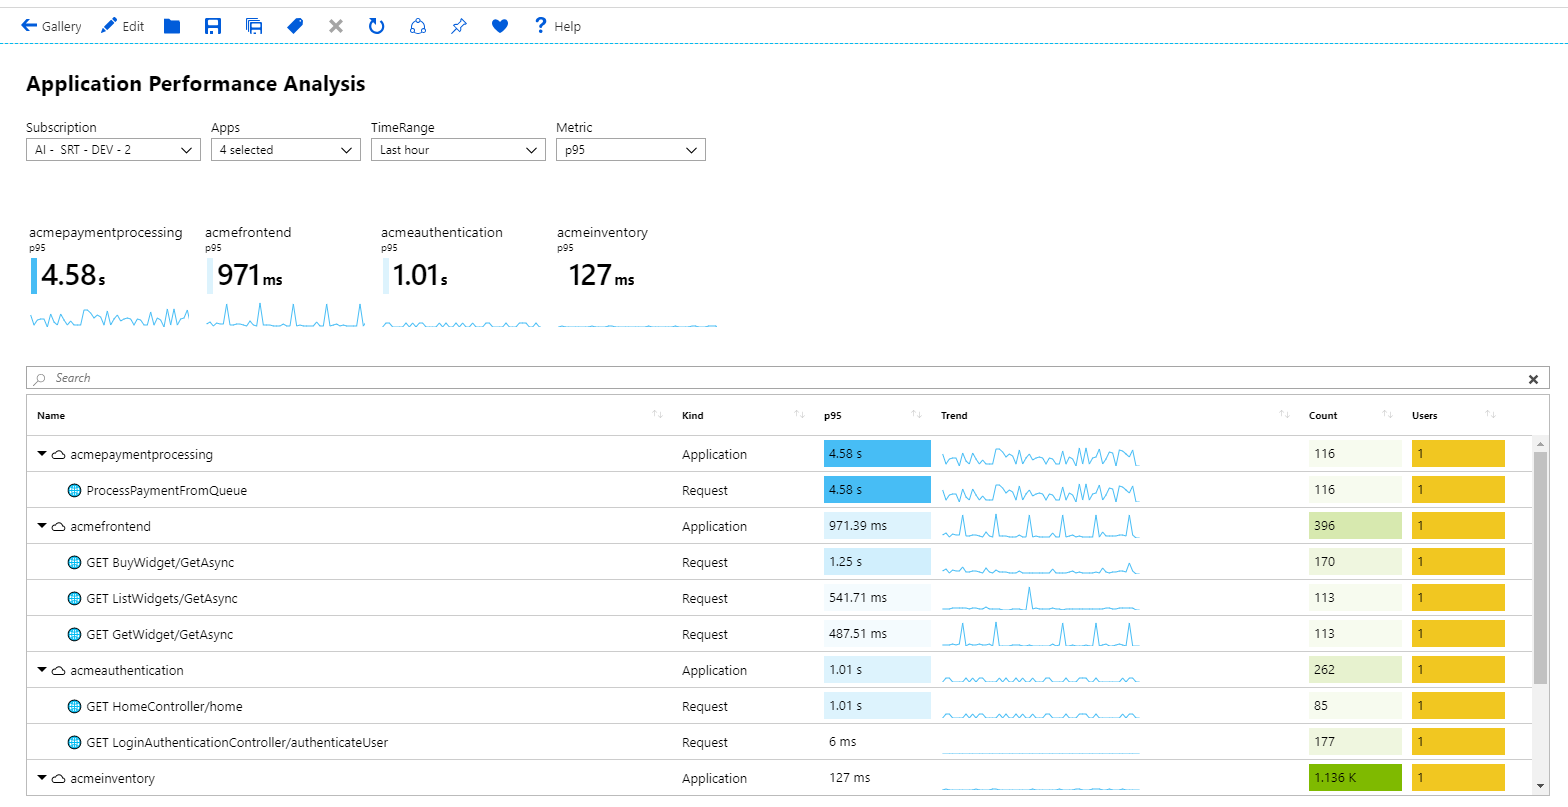This screenshot has height=807, width=1568.
Task: Click the heart feedback icon
Action: [500, 26]
